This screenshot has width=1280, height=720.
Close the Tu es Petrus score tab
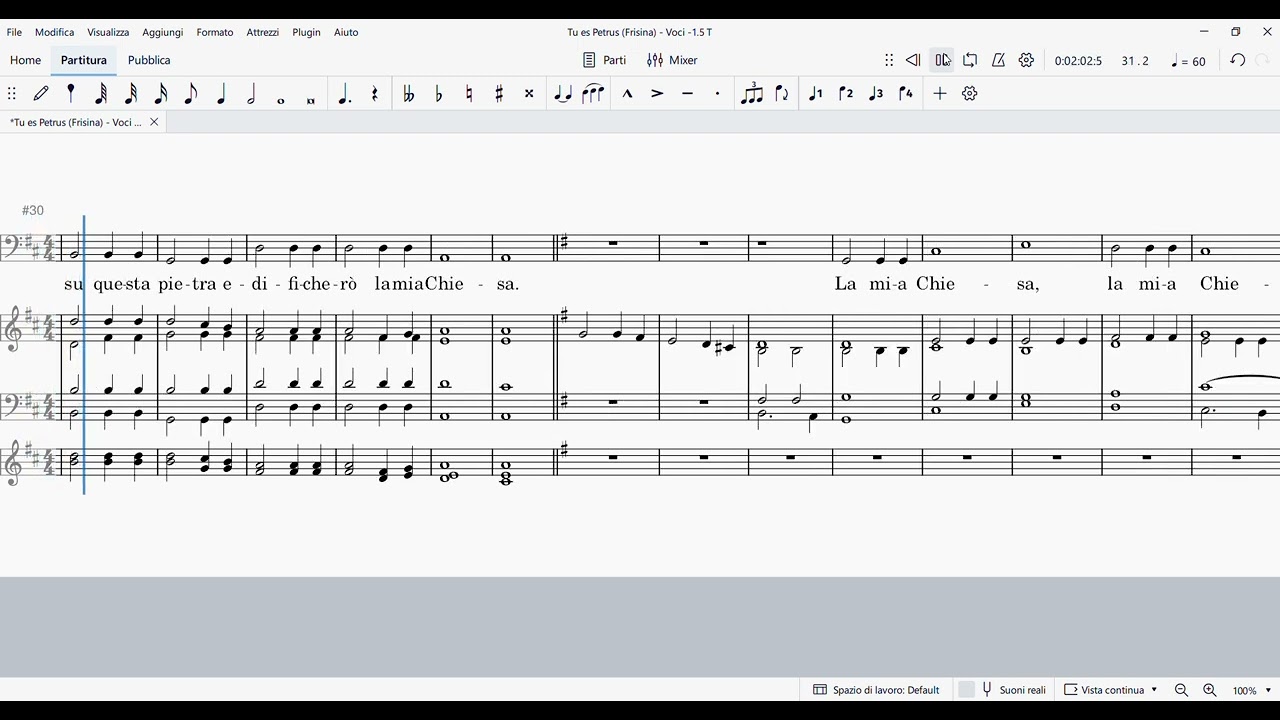pos(154,122)
